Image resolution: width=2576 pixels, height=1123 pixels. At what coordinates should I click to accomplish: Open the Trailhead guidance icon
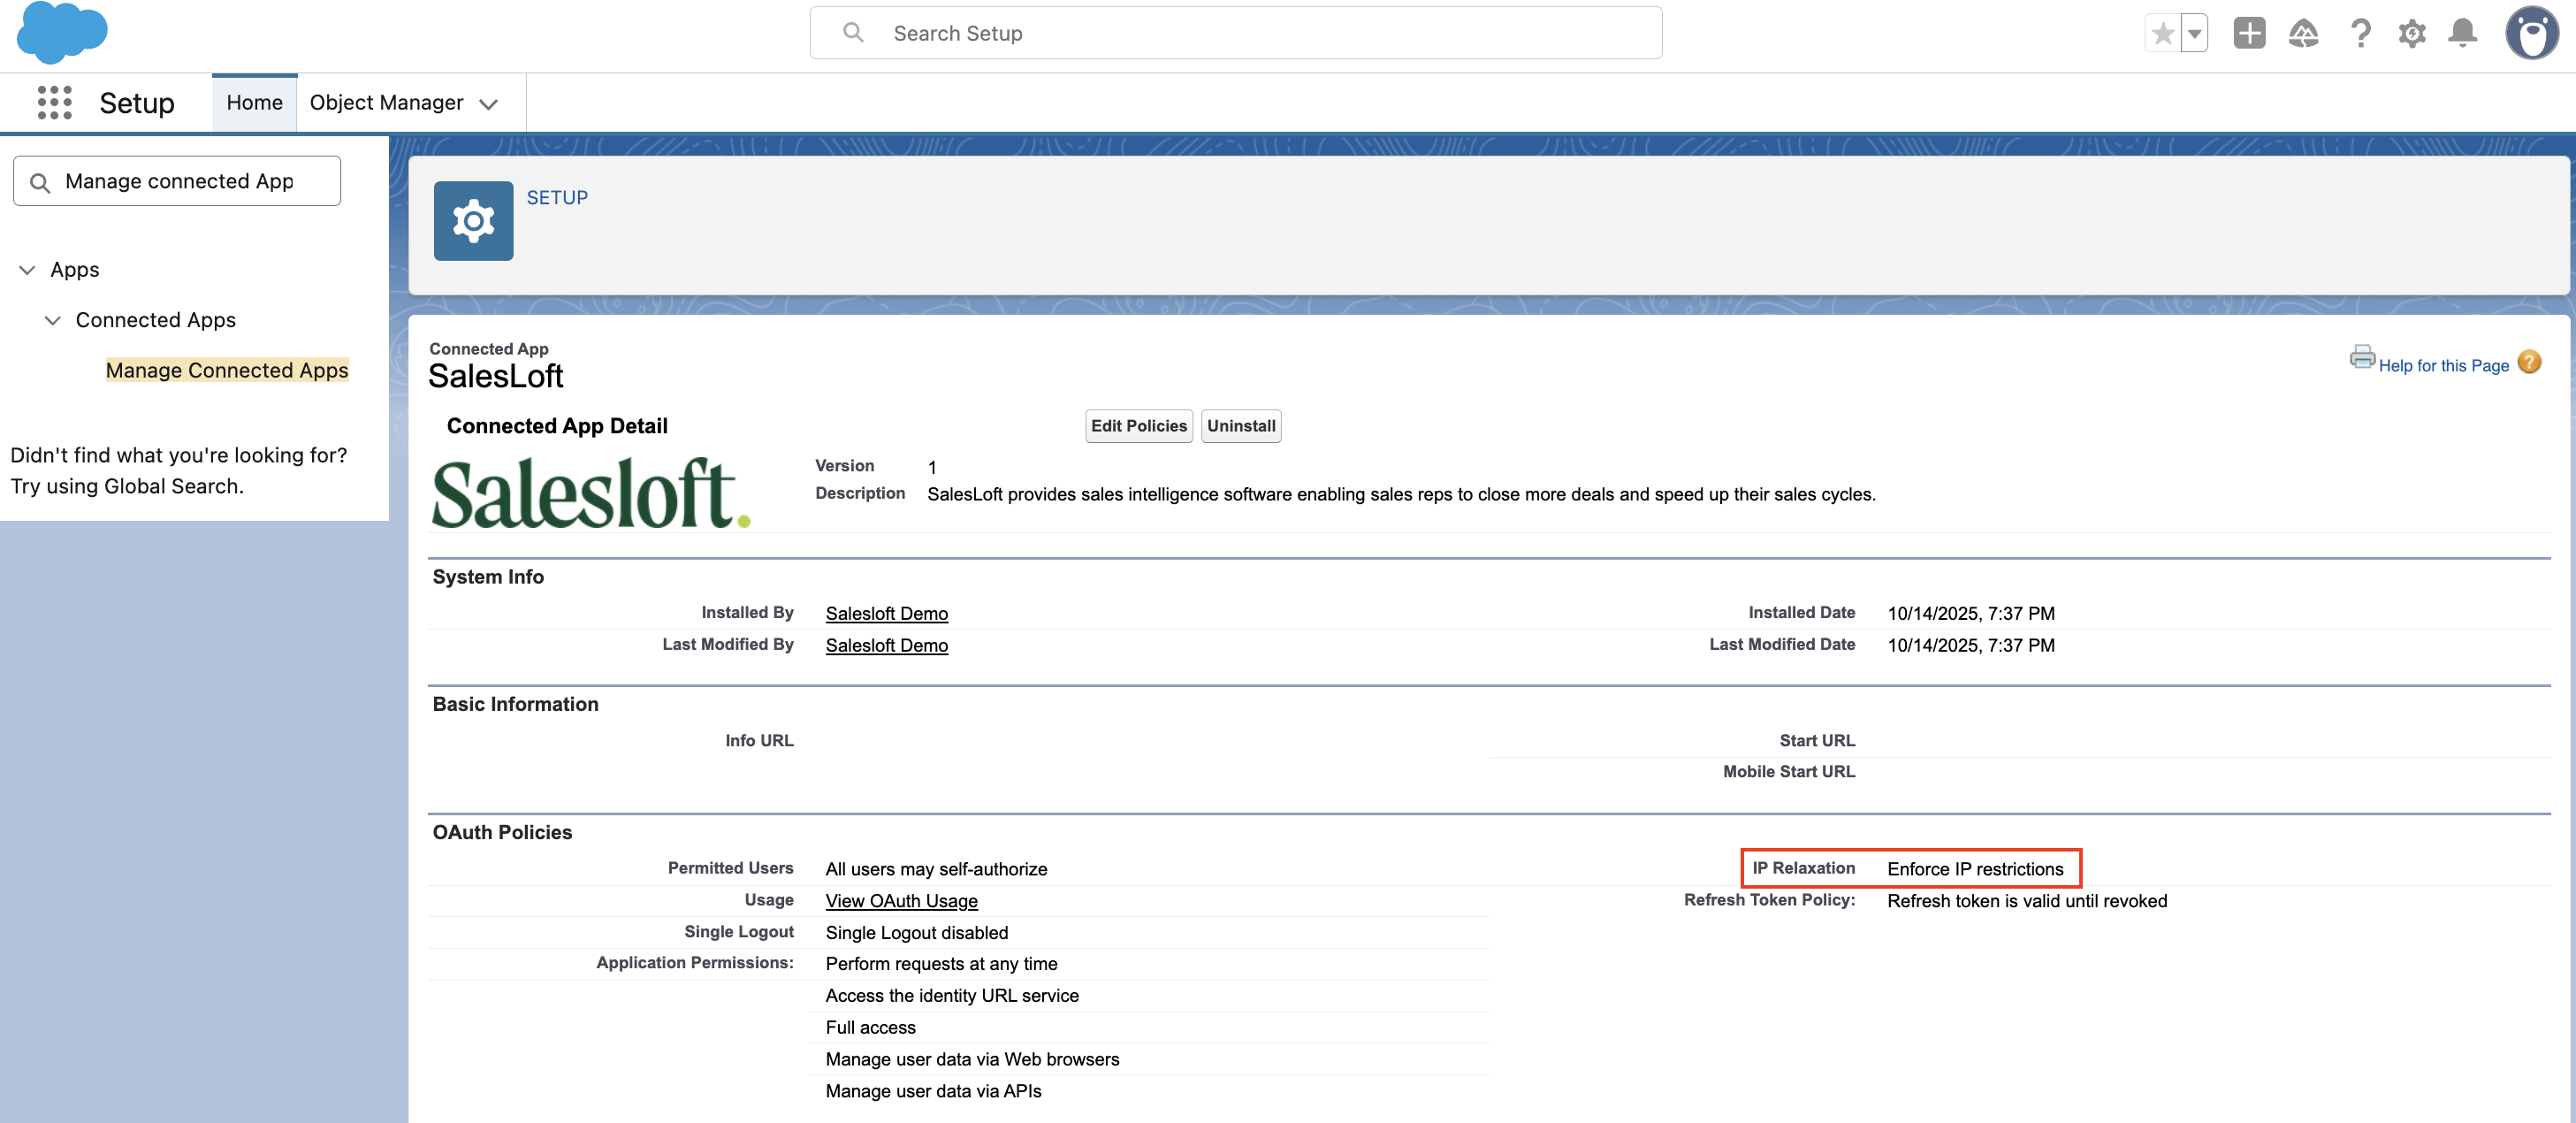click(x=2303, y=33)
